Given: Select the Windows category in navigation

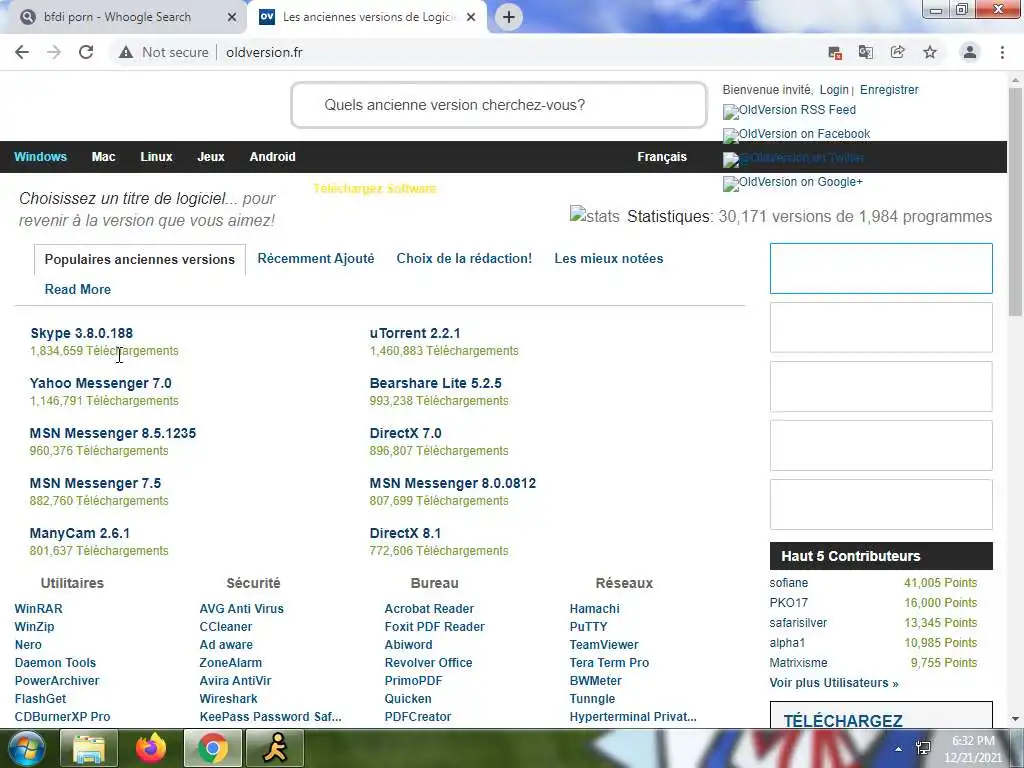Looking at the screenshot, I should coord(40,157).
